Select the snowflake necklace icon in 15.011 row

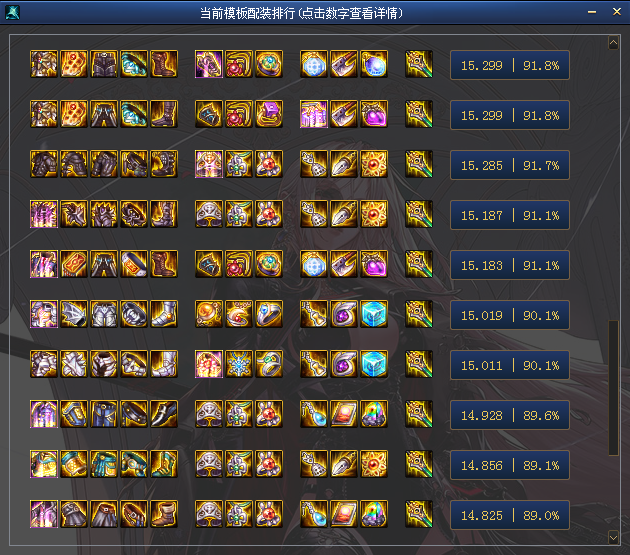239,364
